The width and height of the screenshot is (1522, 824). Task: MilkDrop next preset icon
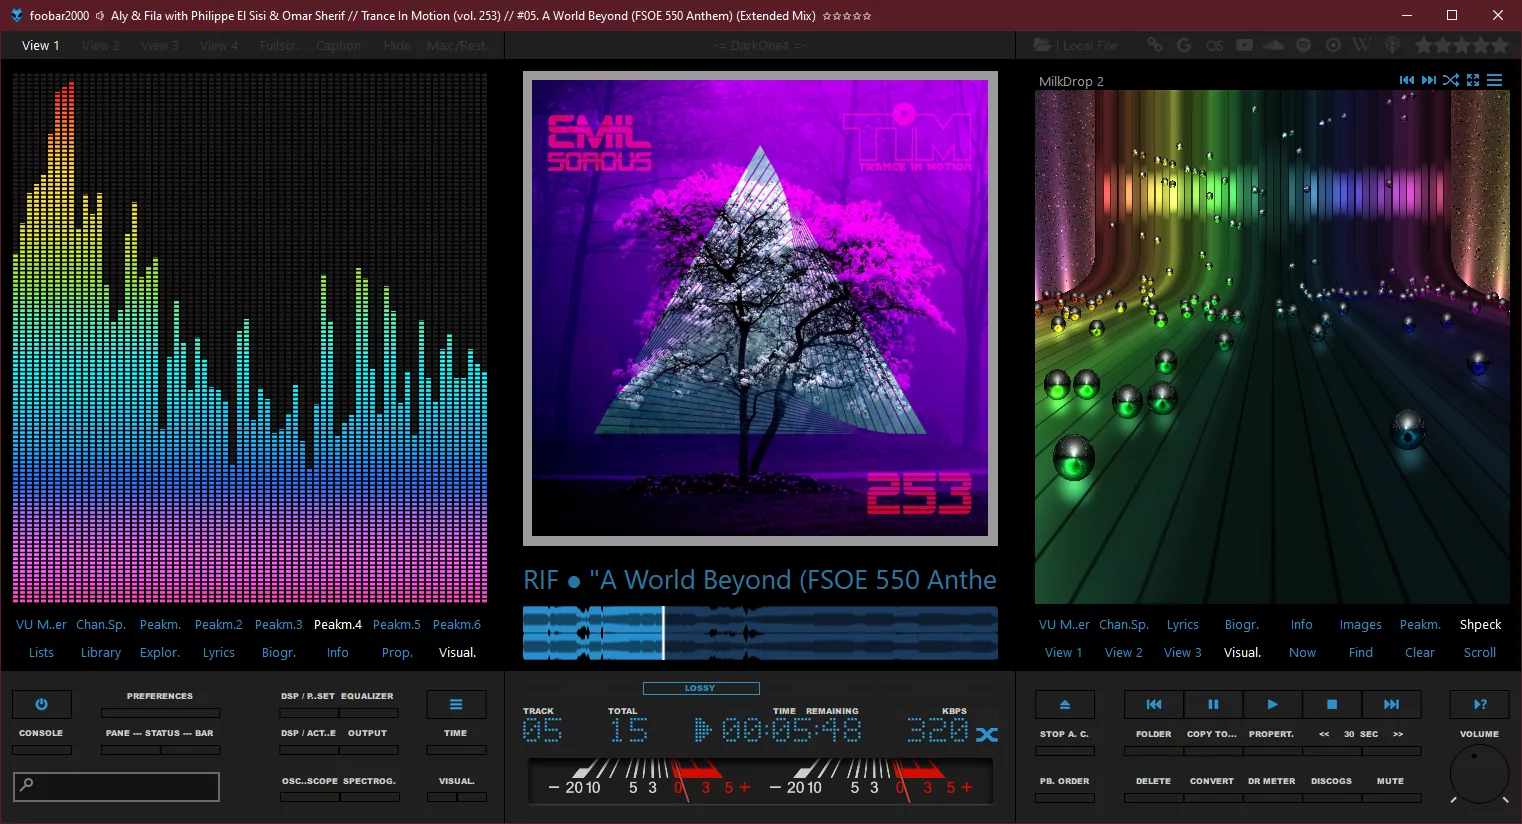(1429, 80)
